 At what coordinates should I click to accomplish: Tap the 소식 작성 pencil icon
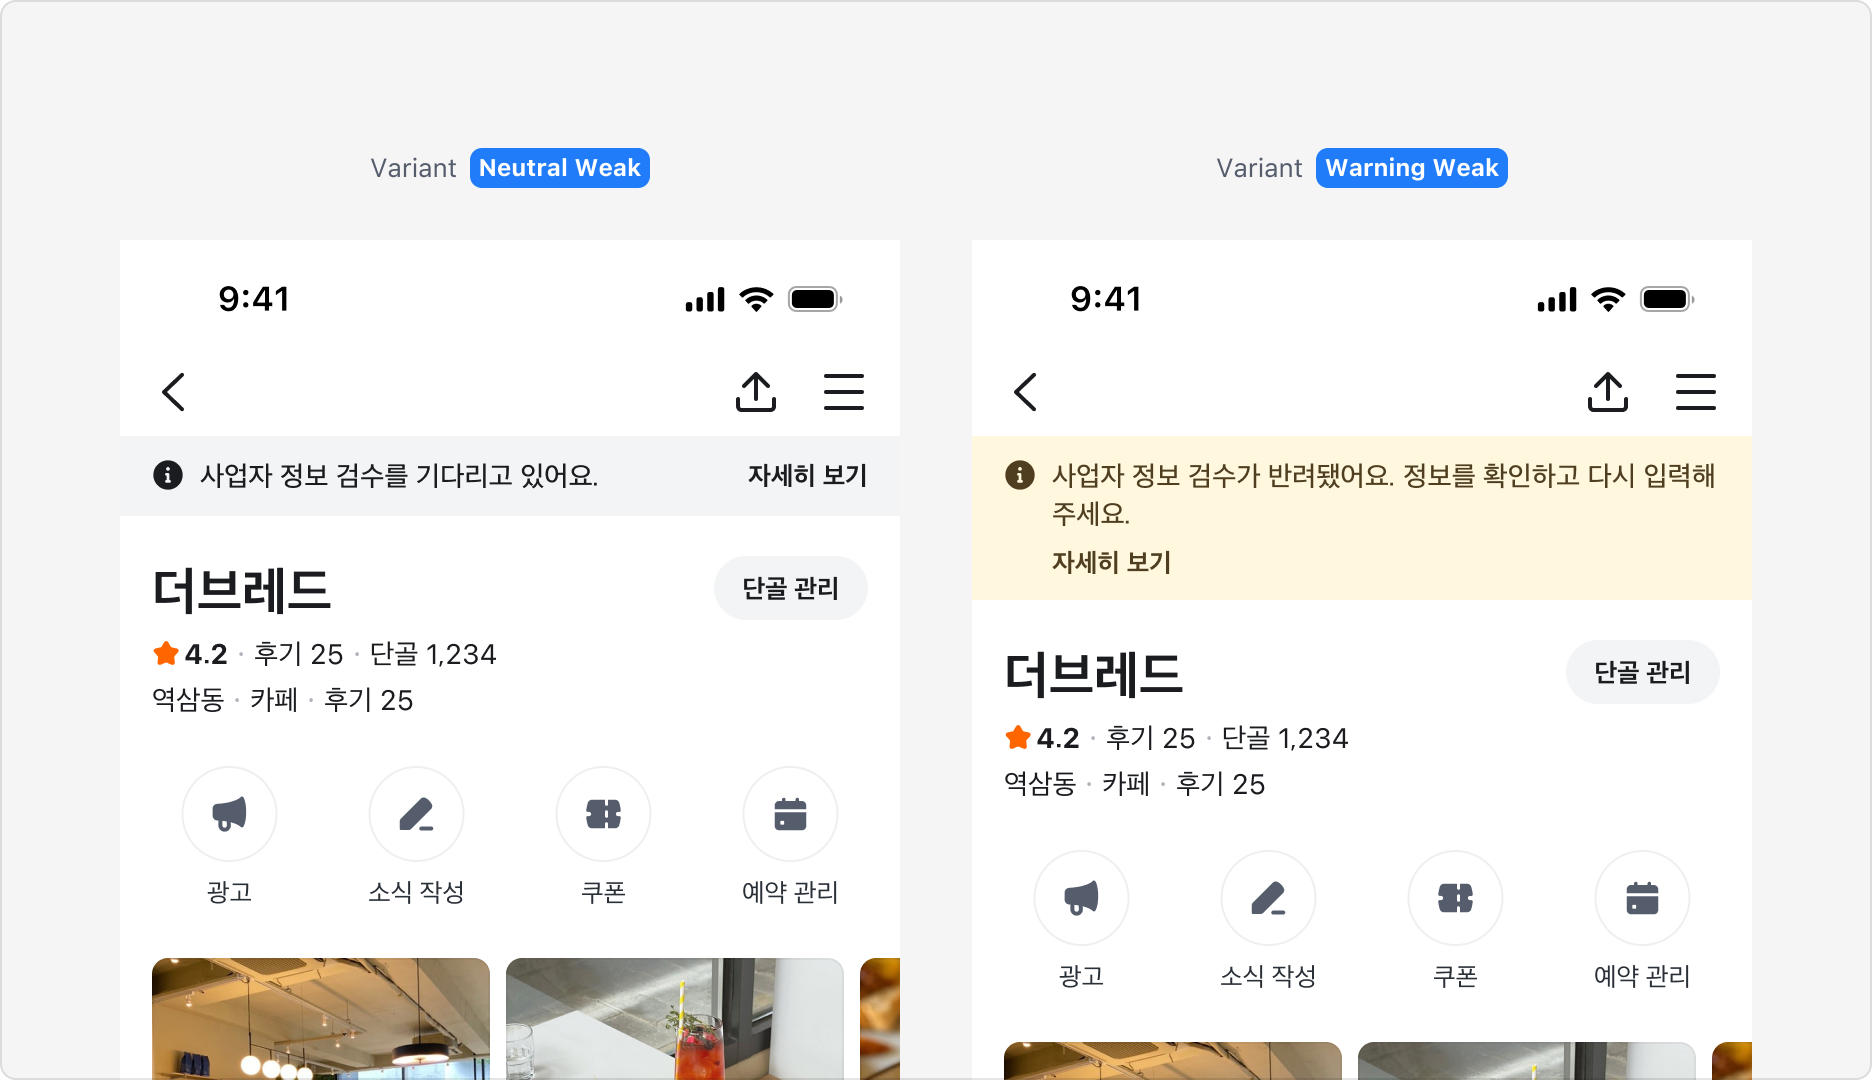[416, 814]
